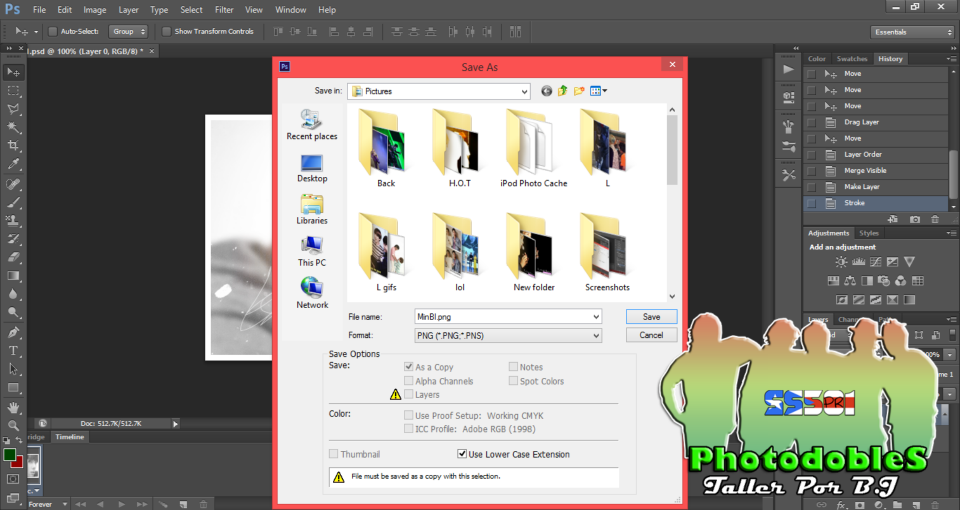The image size is (960, 510).
Task: Toggle the Alpha Channels checkbox
Action: coord(408,381)
